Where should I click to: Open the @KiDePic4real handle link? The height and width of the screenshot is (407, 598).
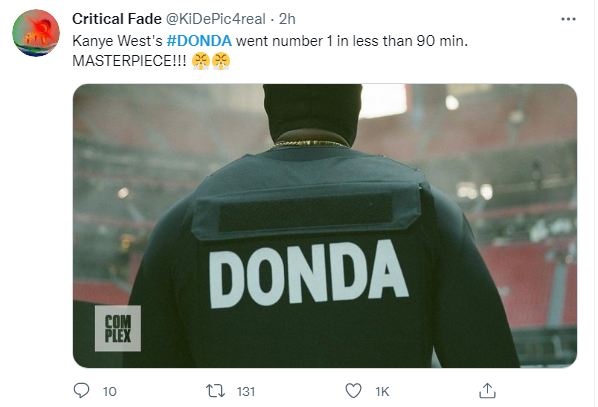click(215, 19)
